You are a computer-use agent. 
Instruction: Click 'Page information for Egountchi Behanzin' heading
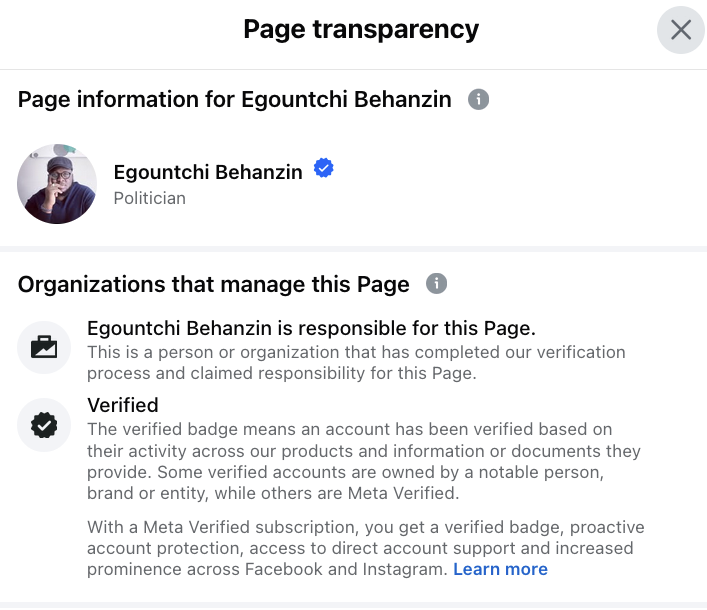pyautogui.click(x=235, y=100)
